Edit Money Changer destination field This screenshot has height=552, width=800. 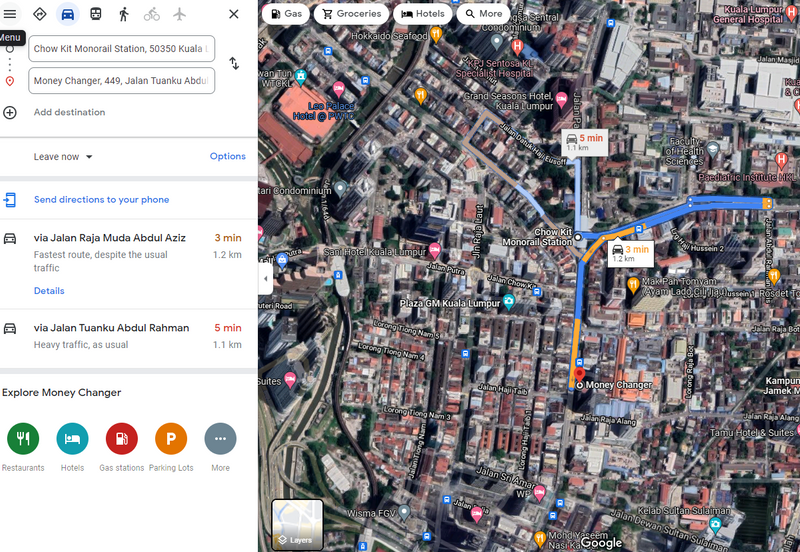click(x=121, y=81)
